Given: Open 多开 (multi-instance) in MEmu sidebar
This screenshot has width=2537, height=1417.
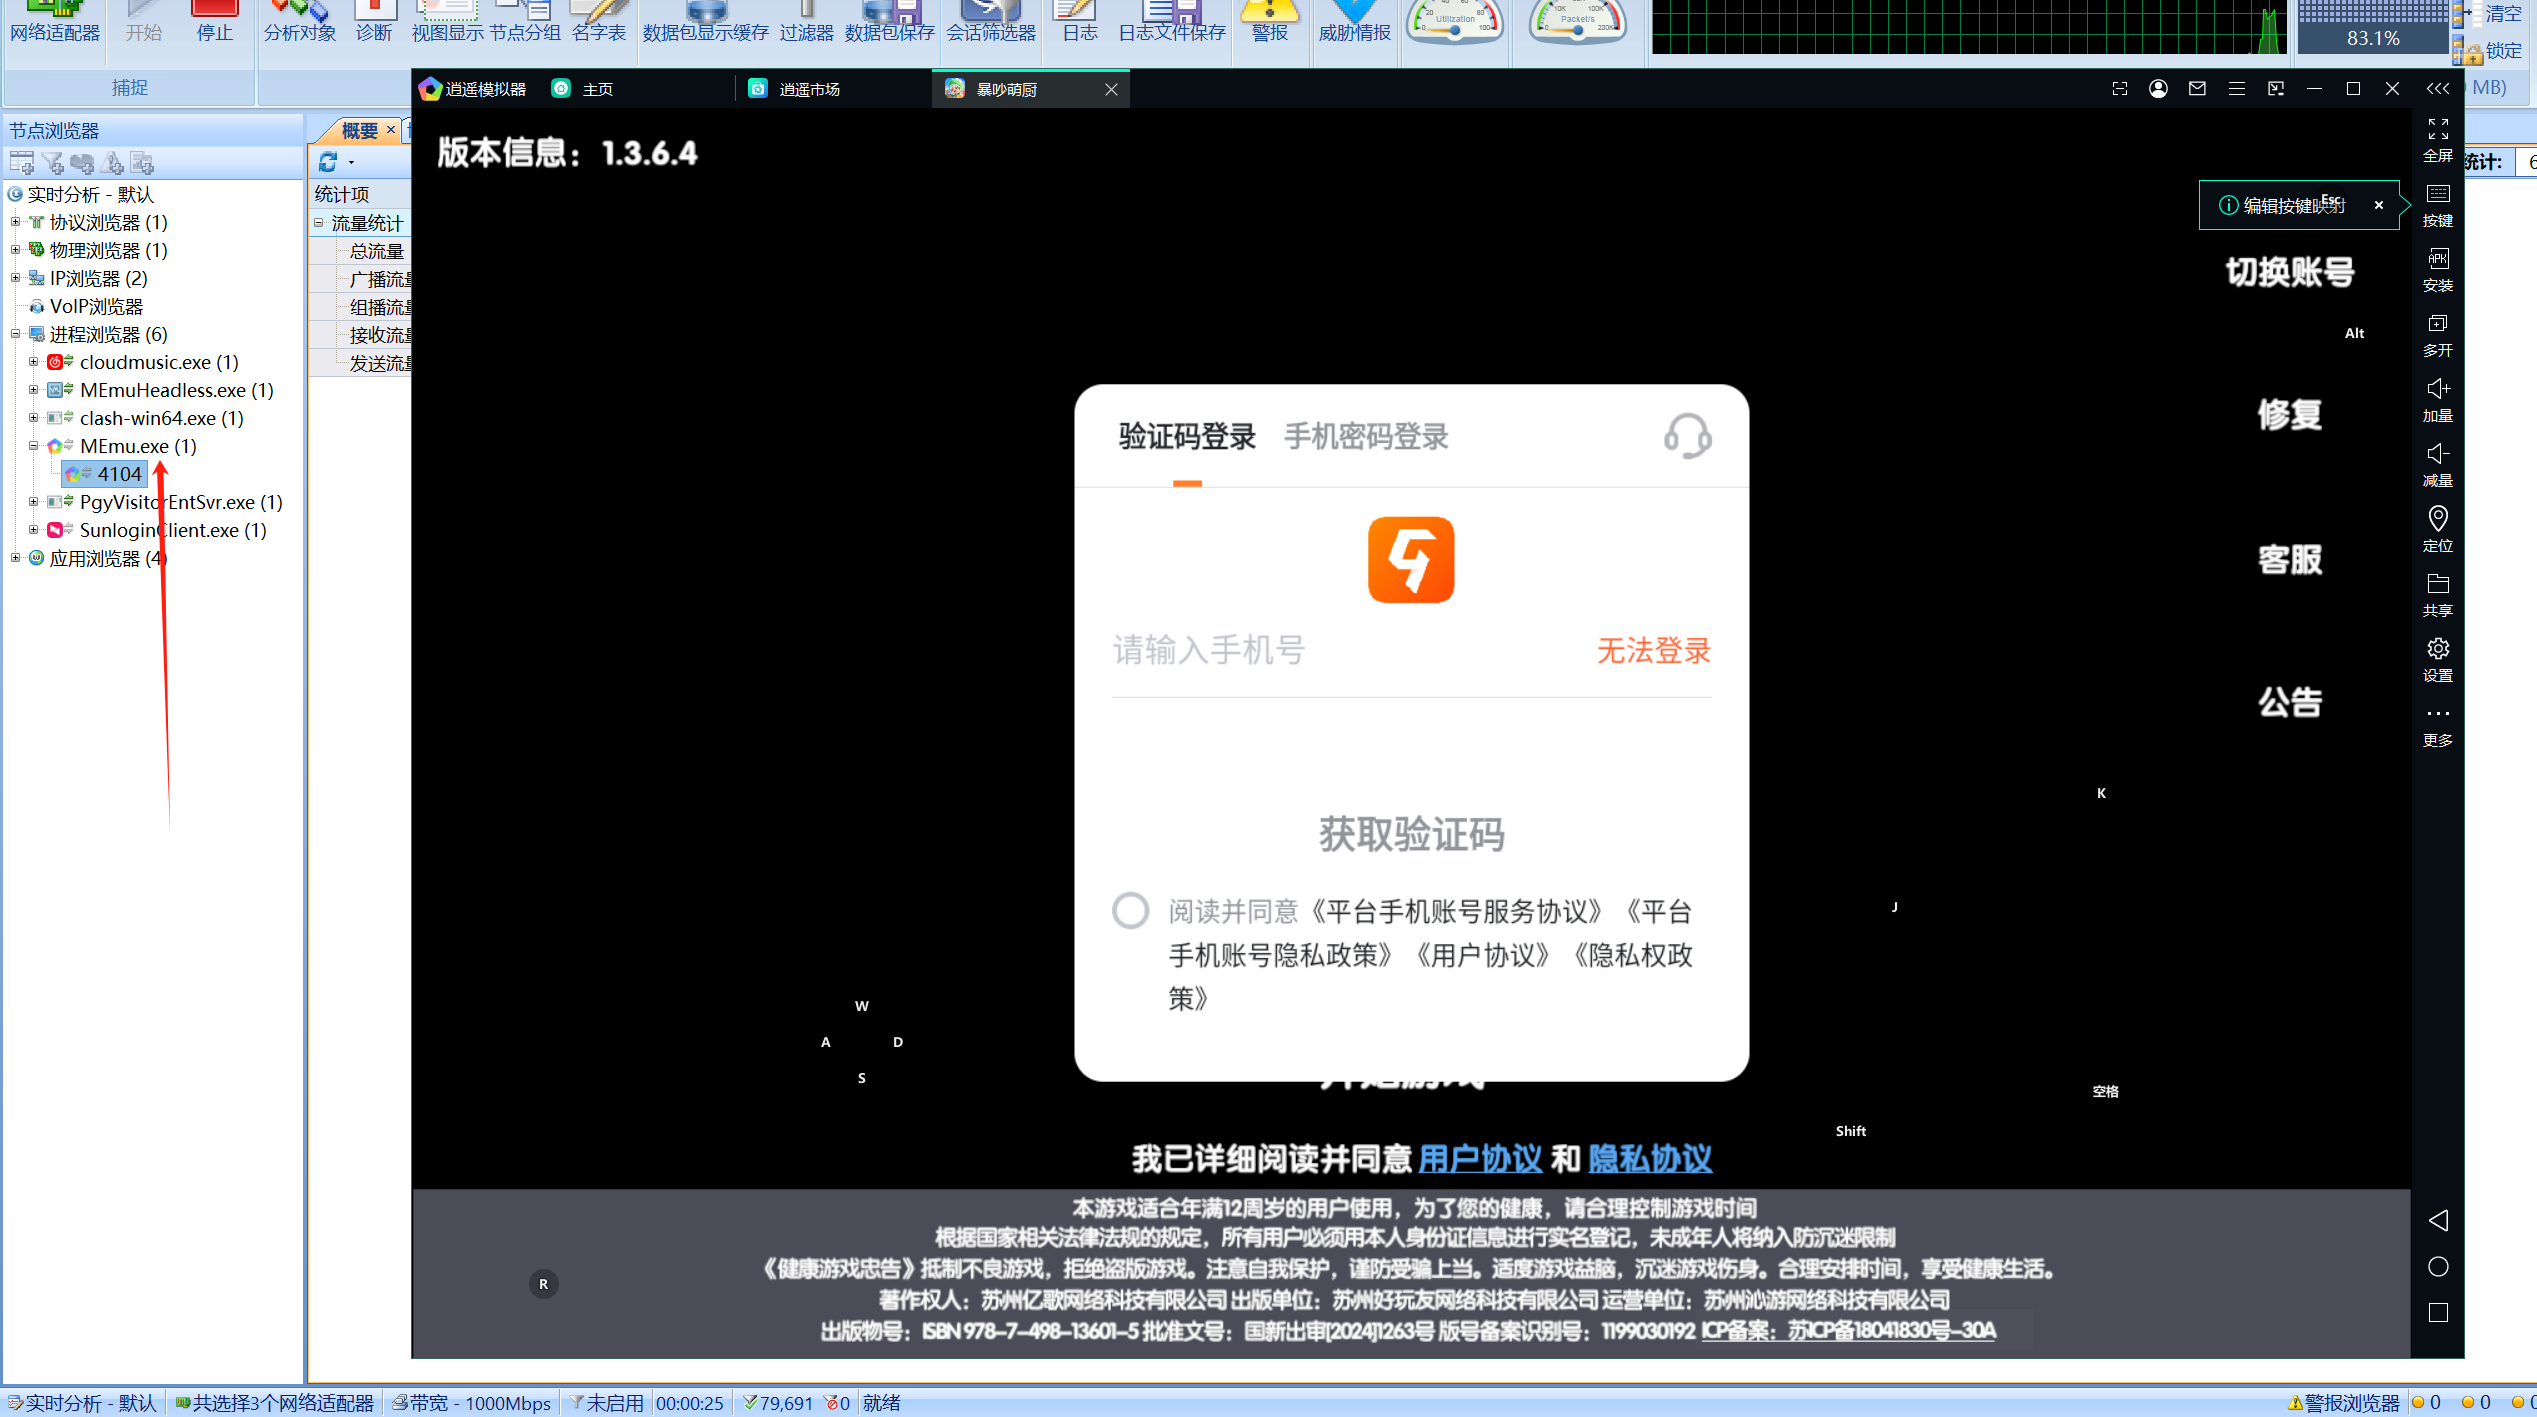Looking at the screenshot, I should tap(2438, 325).
